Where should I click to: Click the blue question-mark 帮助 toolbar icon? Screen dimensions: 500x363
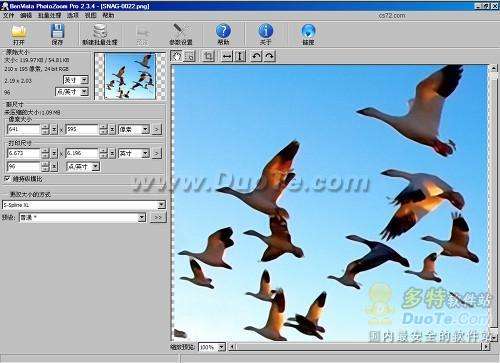tap(223, 31)
